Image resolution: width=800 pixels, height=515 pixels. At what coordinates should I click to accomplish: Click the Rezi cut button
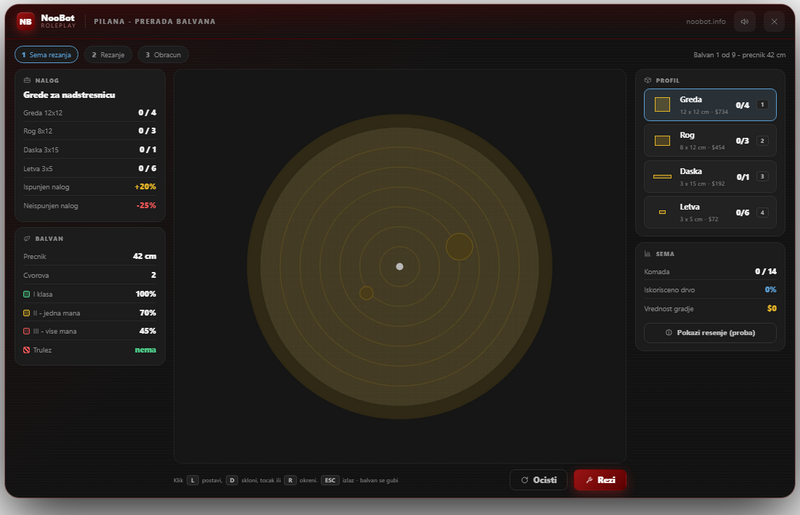600,480
